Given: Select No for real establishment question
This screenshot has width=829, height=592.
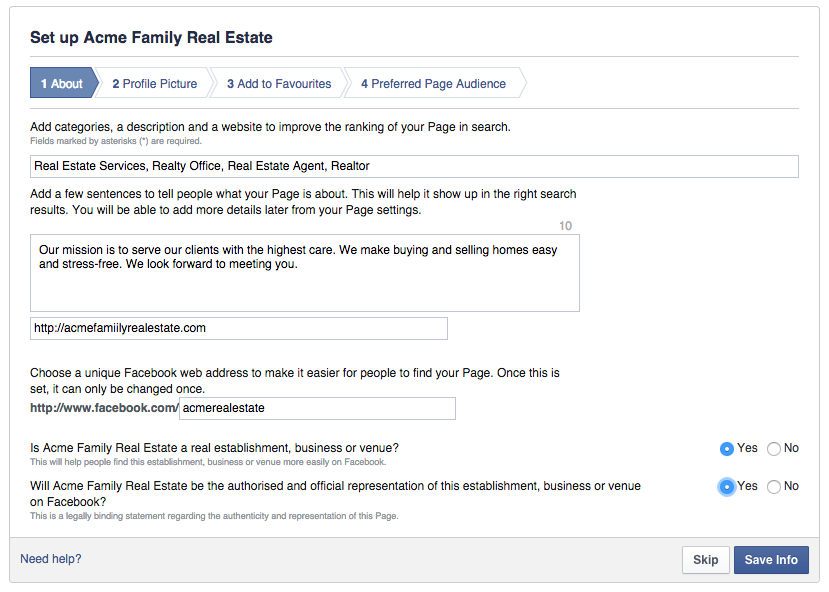Looking at the screenshot, I should [x=773, y=449].
